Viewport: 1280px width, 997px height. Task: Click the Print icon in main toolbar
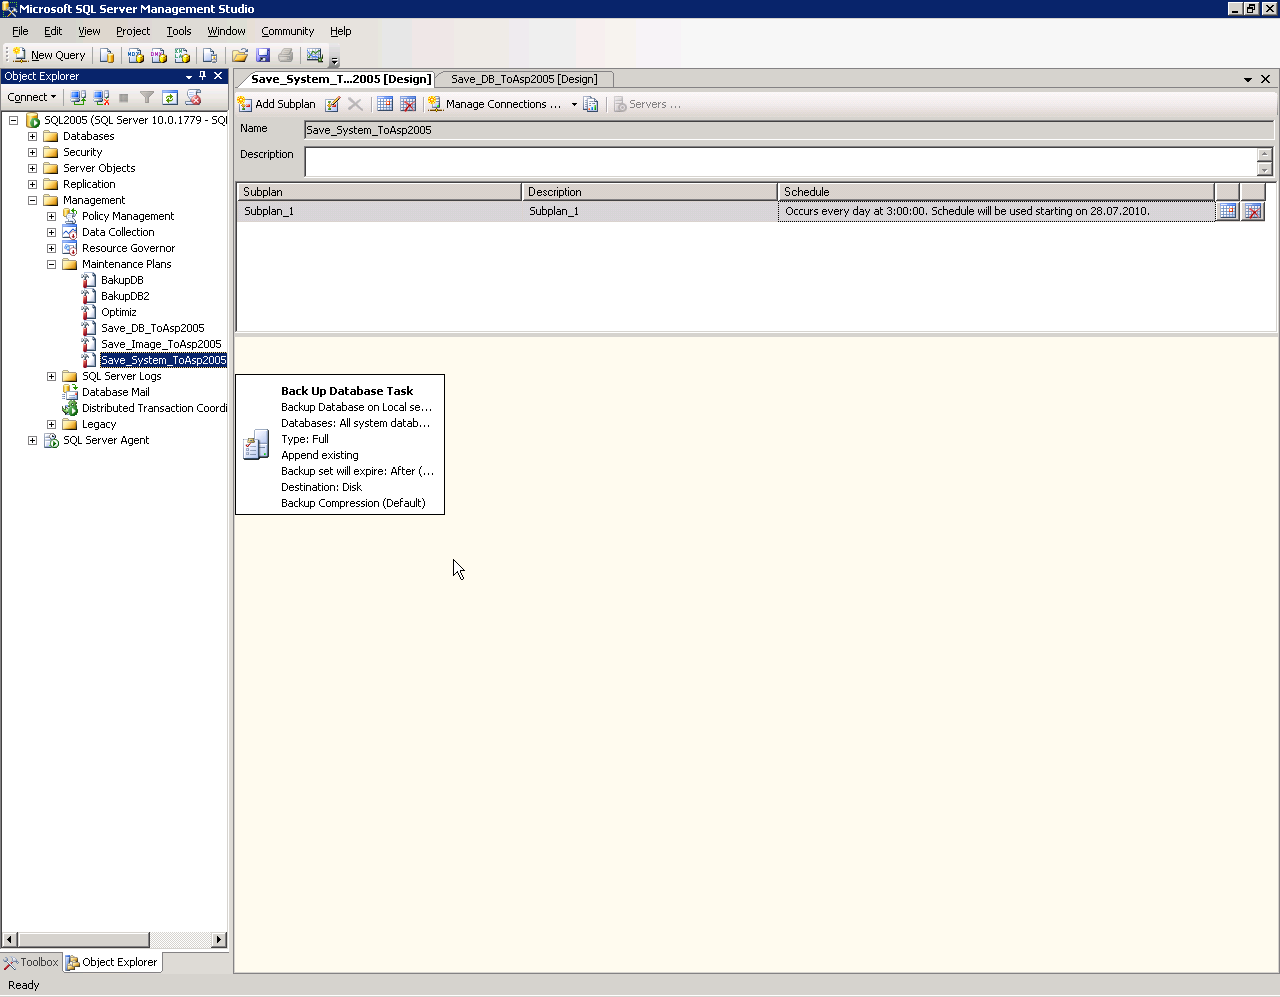pos(286,55)
